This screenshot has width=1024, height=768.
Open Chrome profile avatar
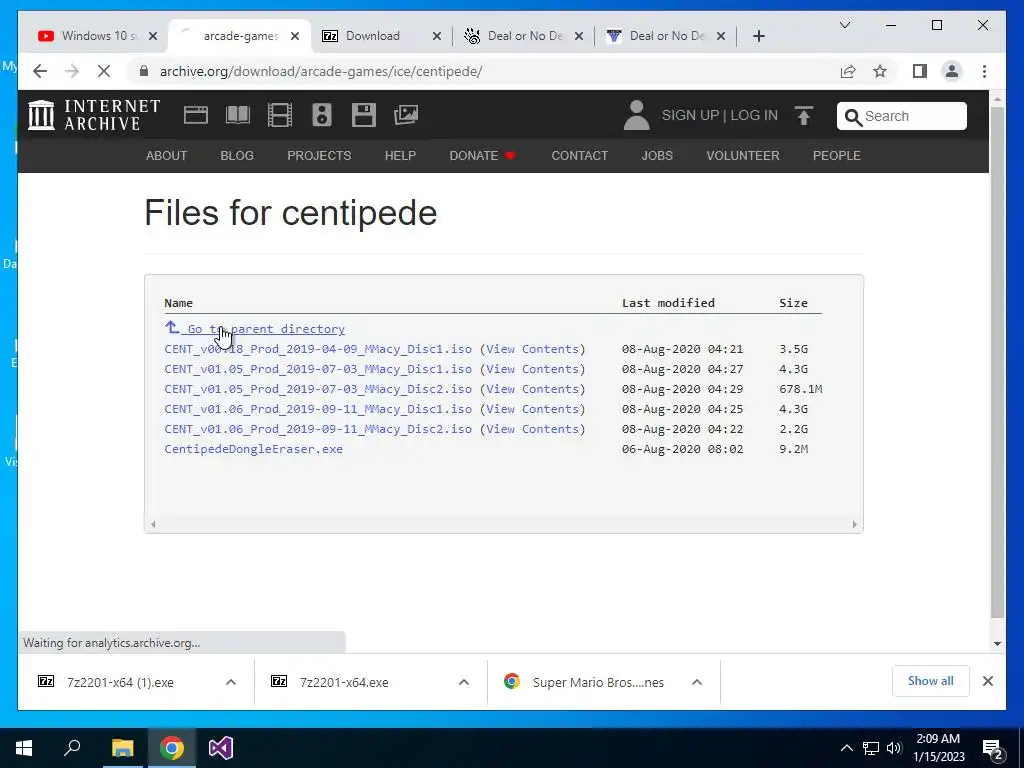952,71
